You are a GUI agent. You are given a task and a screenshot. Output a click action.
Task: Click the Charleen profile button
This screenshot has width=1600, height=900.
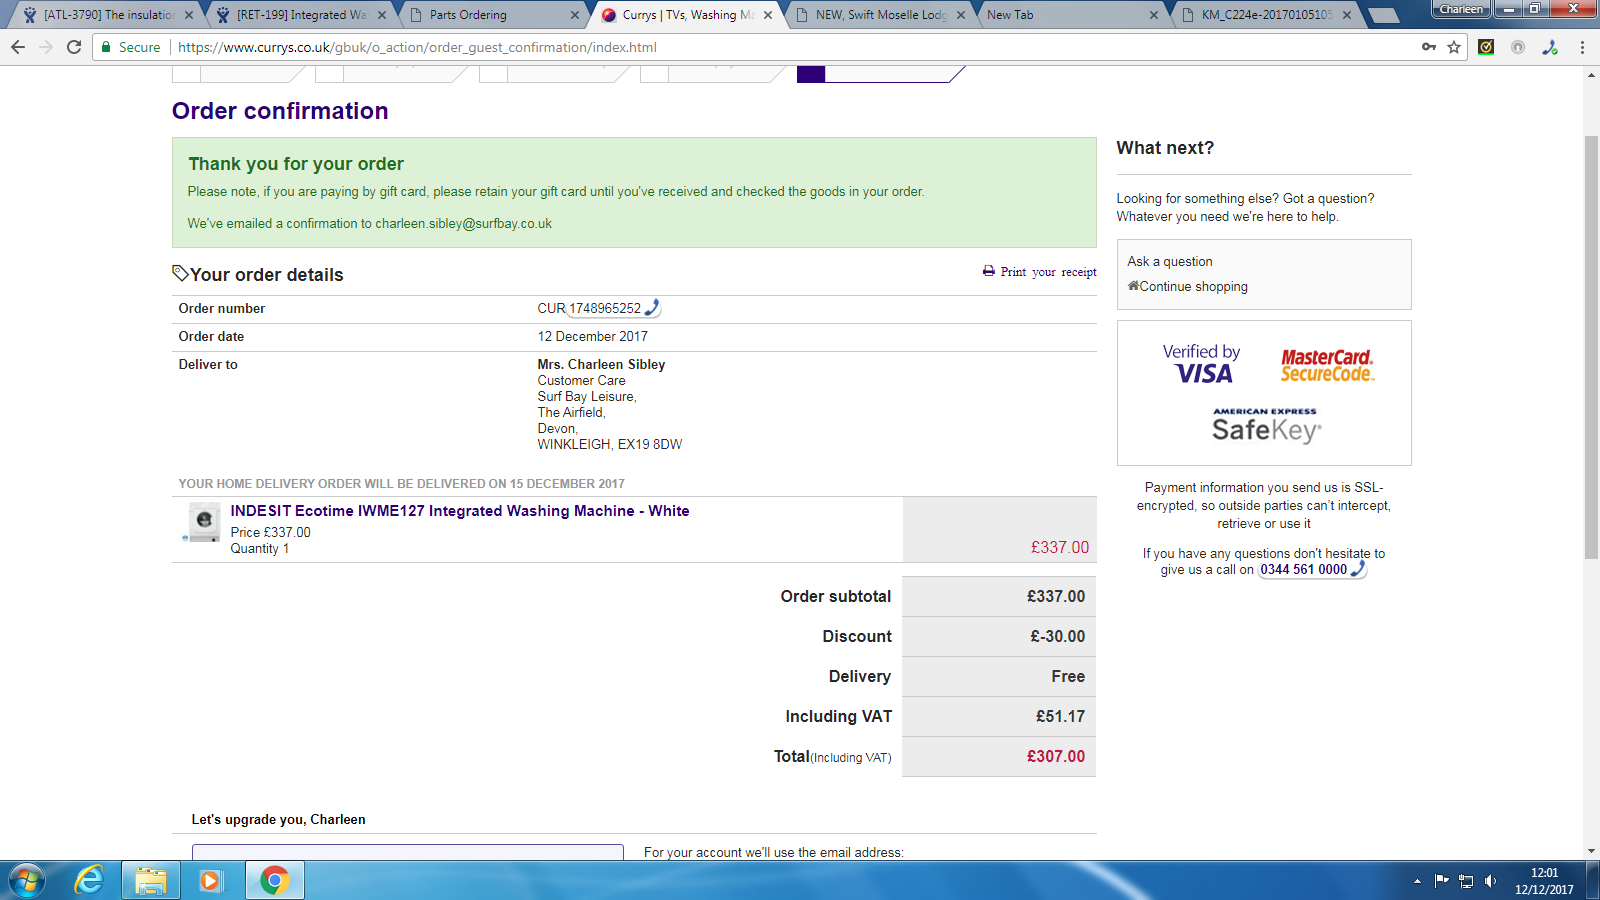tap(1461, 9)
